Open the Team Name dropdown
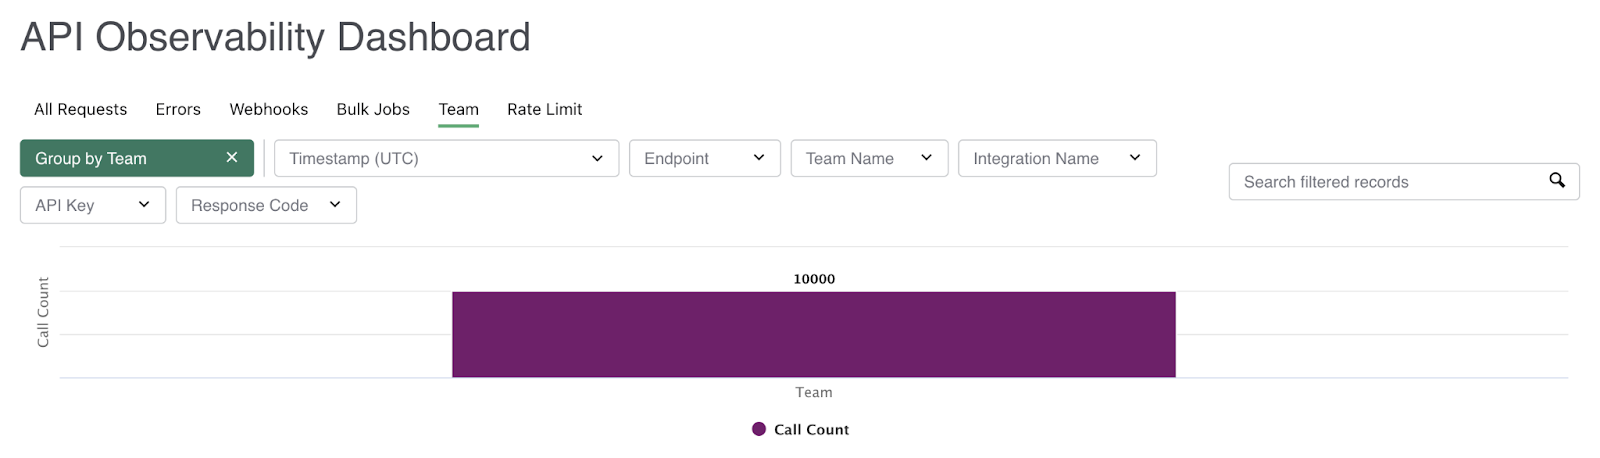 pyautogui.click(x=868, y=158)
